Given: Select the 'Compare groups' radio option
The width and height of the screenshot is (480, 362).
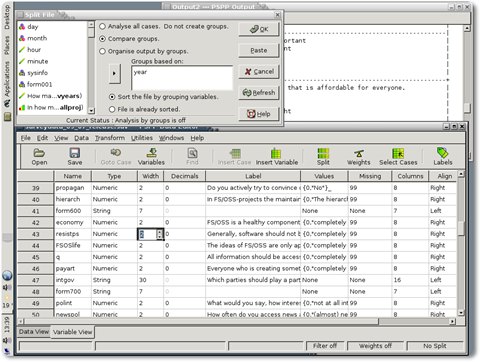Looking at the screenshot, I should point(102,39).
